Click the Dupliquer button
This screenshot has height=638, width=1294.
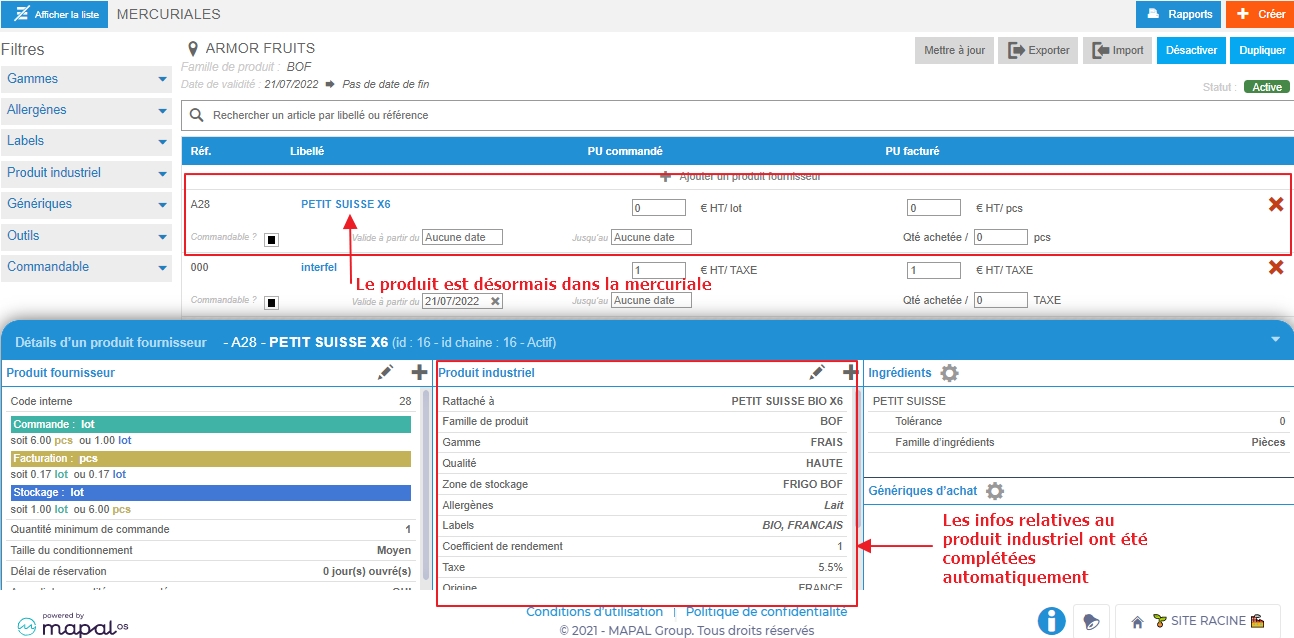[x=1262, y=50]
